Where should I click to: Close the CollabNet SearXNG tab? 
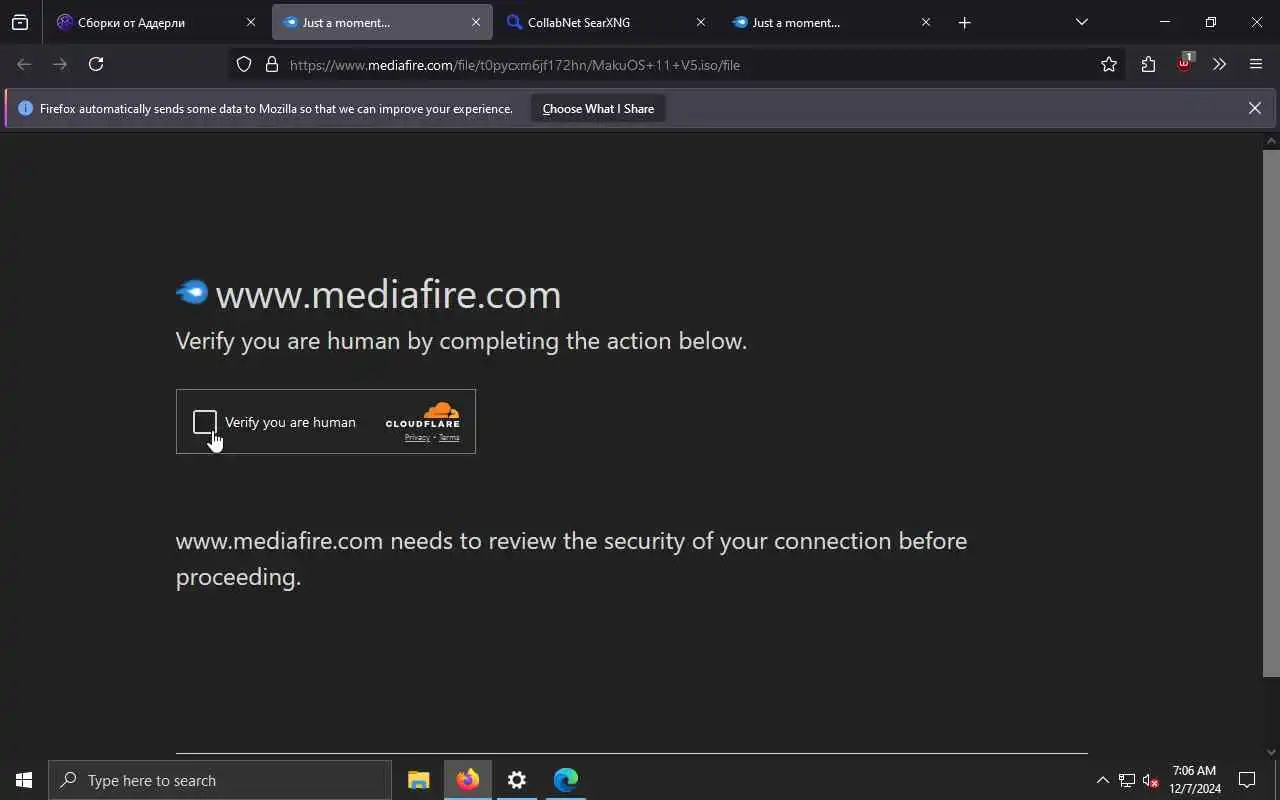[701, 22]
